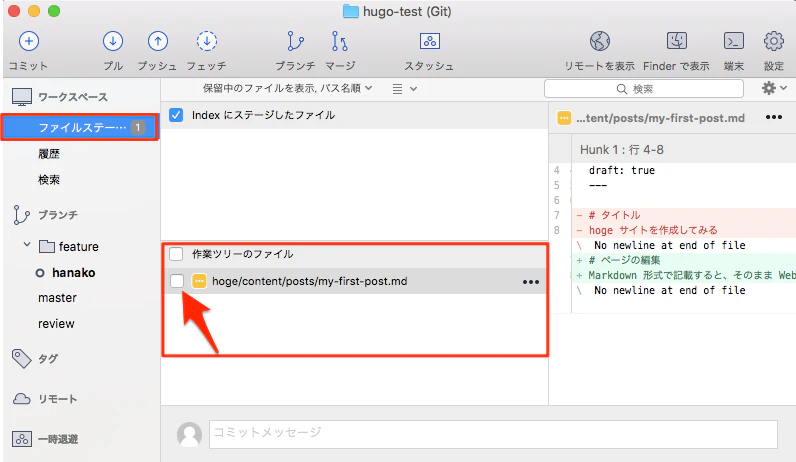Open the three-dots menu in diff header
The image size is (796, 462).
point(774,117)
